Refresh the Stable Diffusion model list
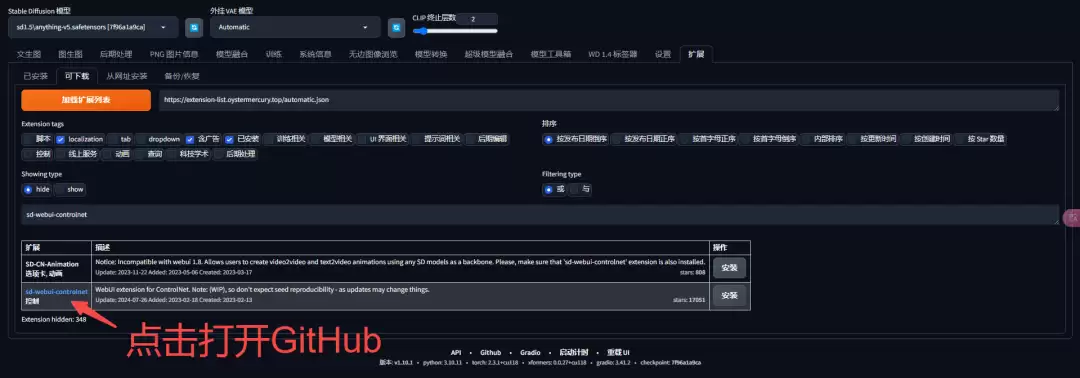The width and height of the screenshot is (1080, 378). [194, 28]
